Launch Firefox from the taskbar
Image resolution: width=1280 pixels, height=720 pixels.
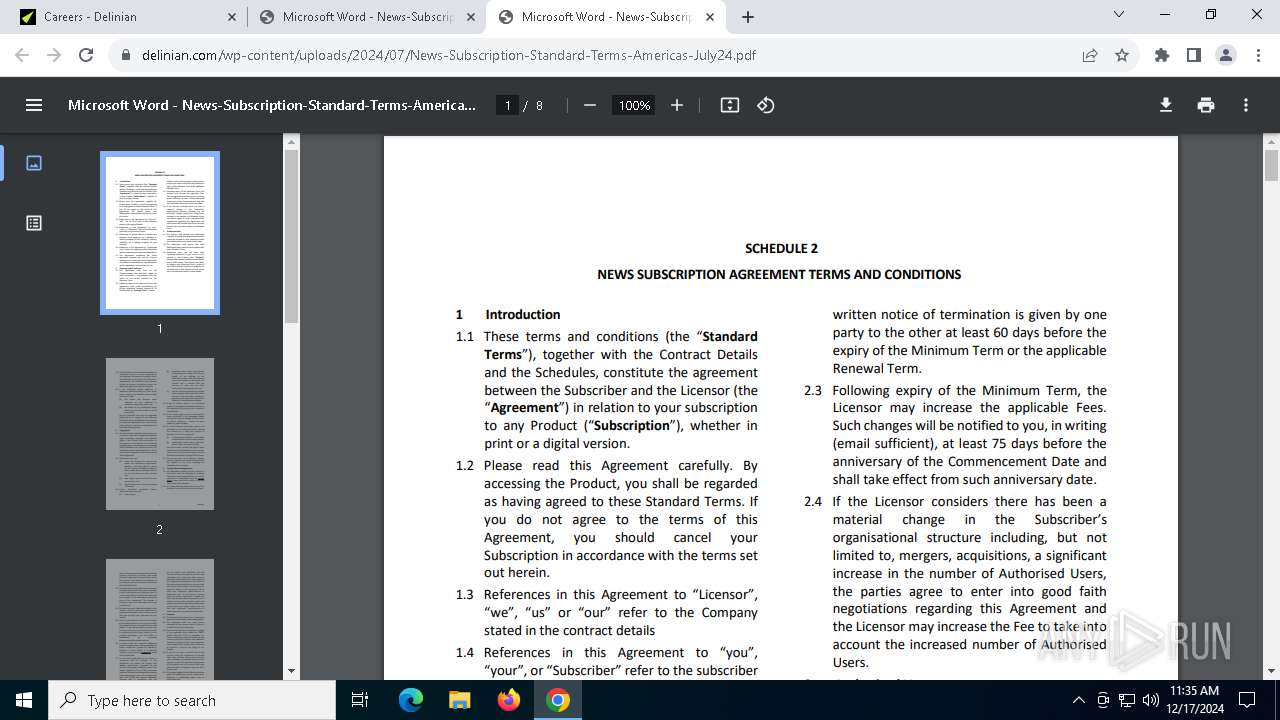(508, 700)
